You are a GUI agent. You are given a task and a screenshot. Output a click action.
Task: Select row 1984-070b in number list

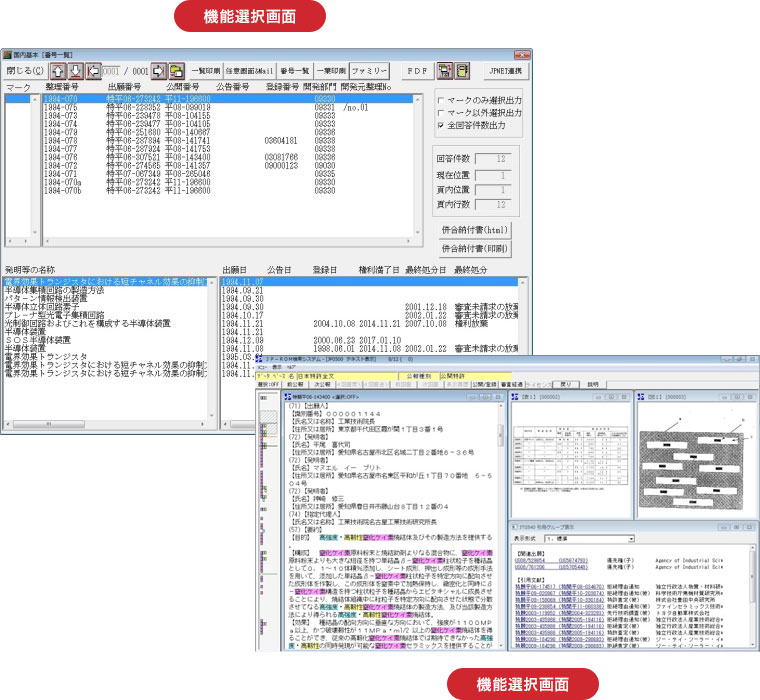[x=228, y=191]
